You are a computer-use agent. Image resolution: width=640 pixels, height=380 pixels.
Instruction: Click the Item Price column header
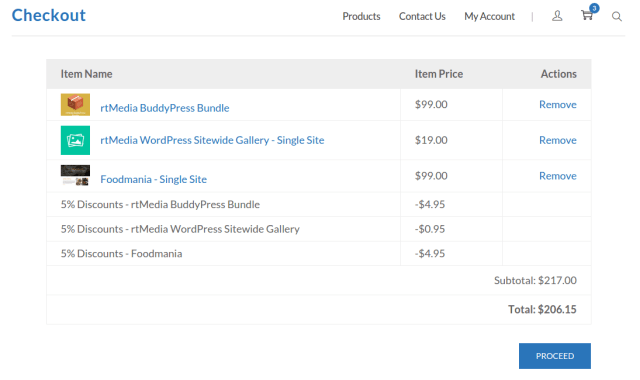pyautogui.click(x=439, y=74)
